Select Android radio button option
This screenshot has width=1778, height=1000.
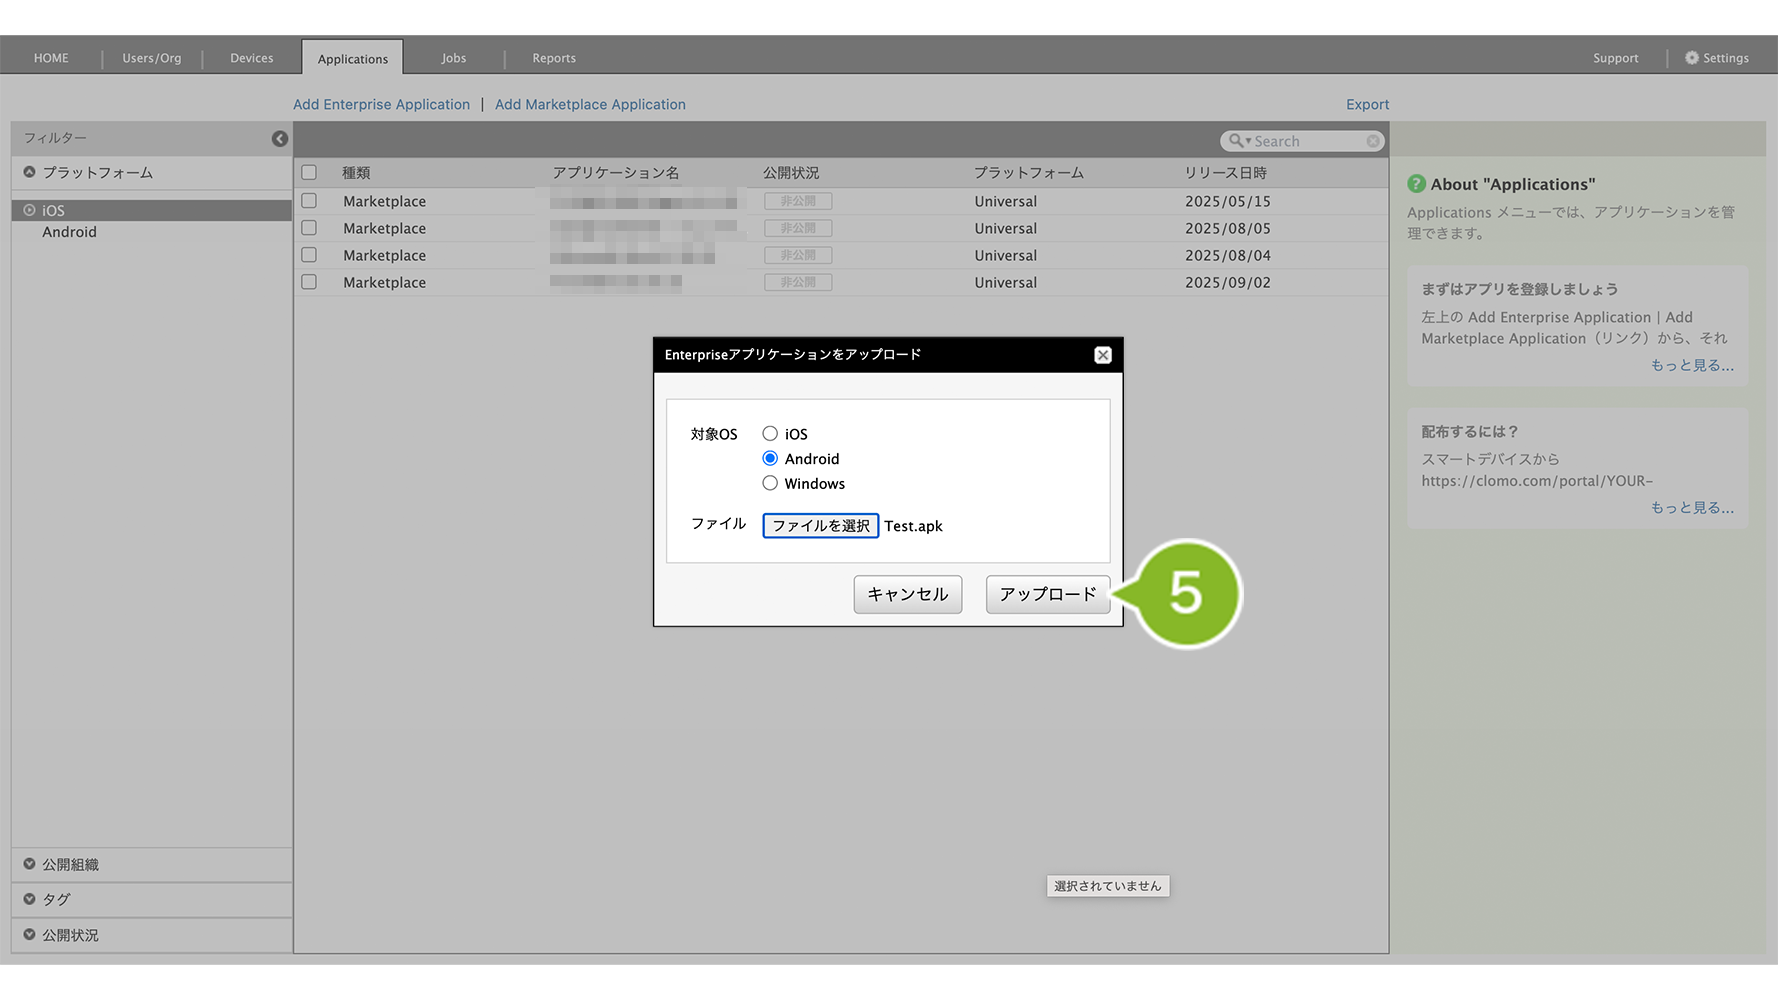point(770,459)
